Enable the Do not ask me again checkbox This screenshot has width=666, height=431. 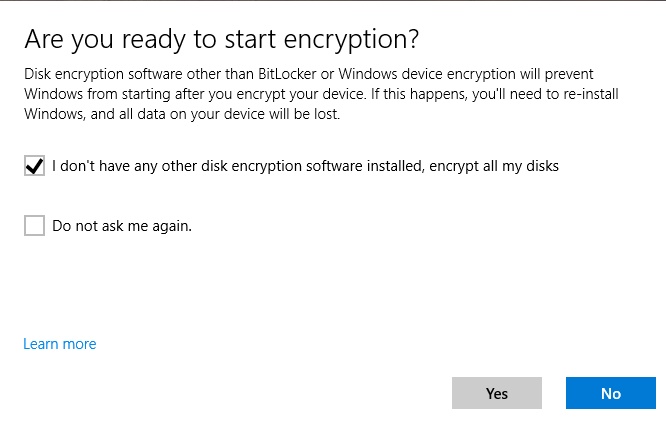34,226
